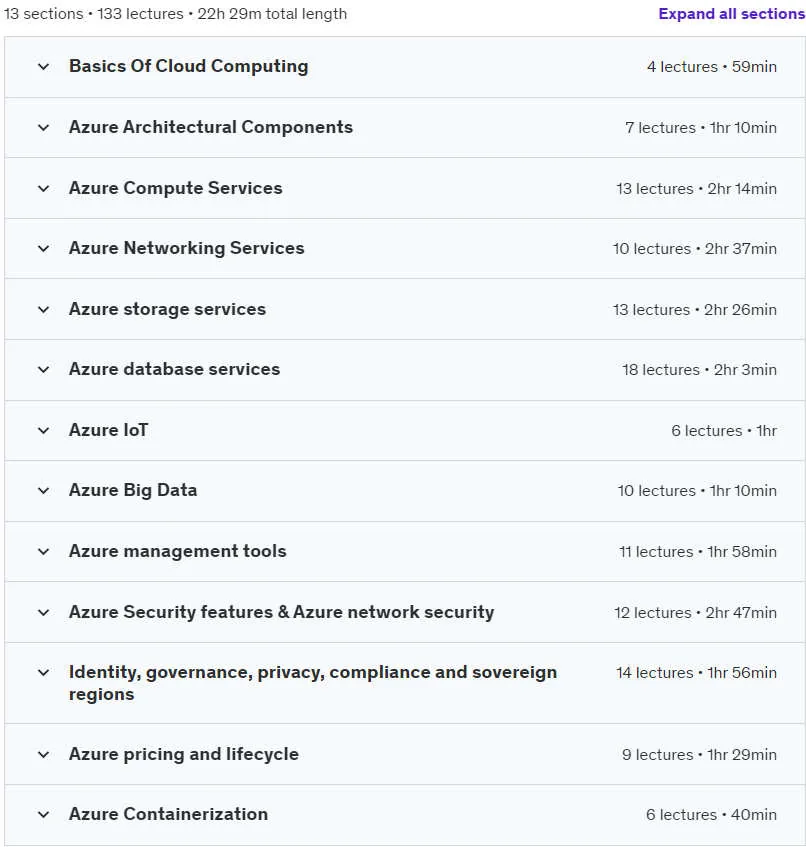Image resolution: width=806 pixels, height=847 pixels.
Task: Expand chevron beside Azure storage services
Action: point(44,310)
